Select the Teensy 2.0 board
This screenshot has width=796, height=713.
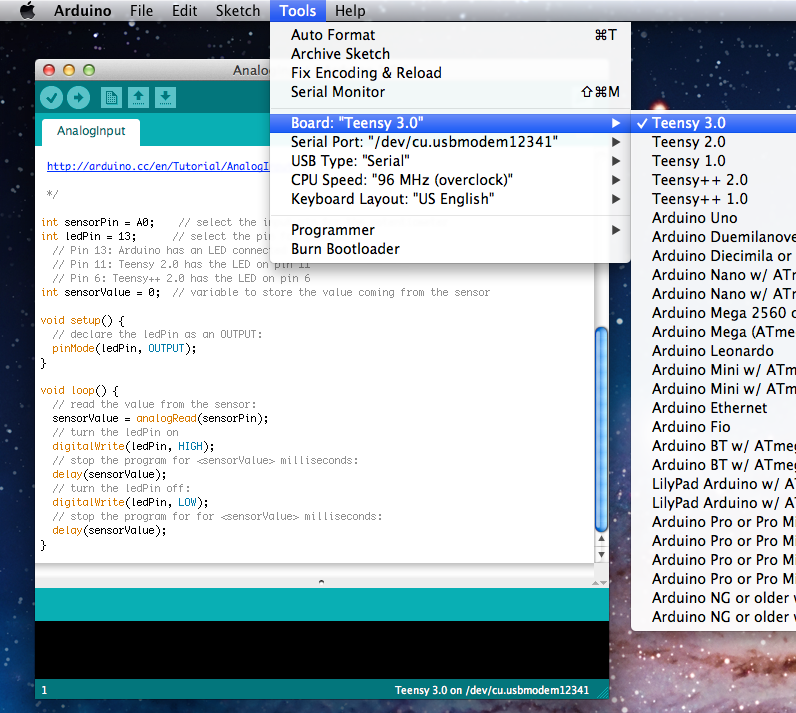713,142
